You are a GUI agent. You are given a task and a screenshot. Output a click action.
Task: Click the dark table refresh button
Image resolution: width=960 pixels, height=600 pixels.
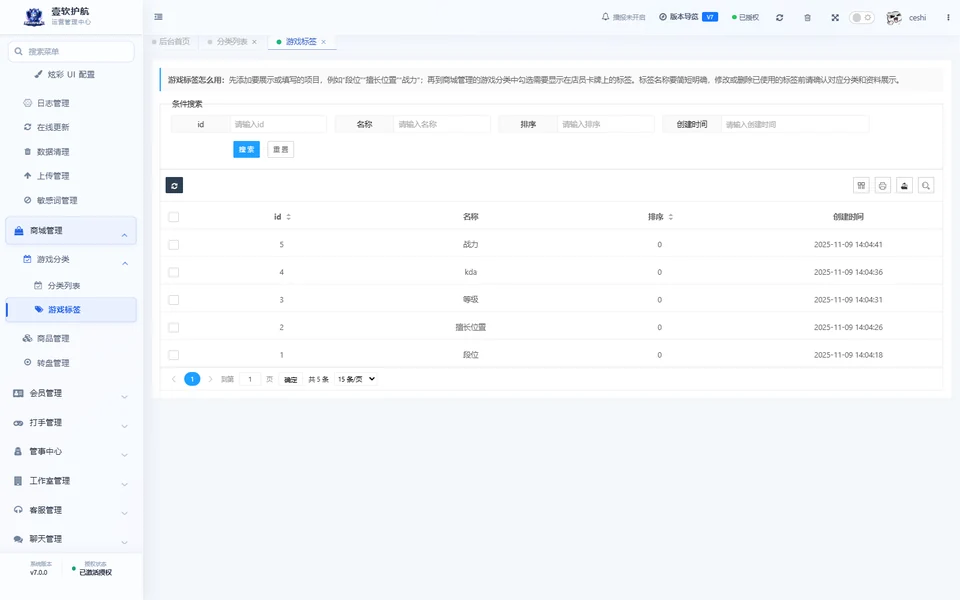coord(174,186)
